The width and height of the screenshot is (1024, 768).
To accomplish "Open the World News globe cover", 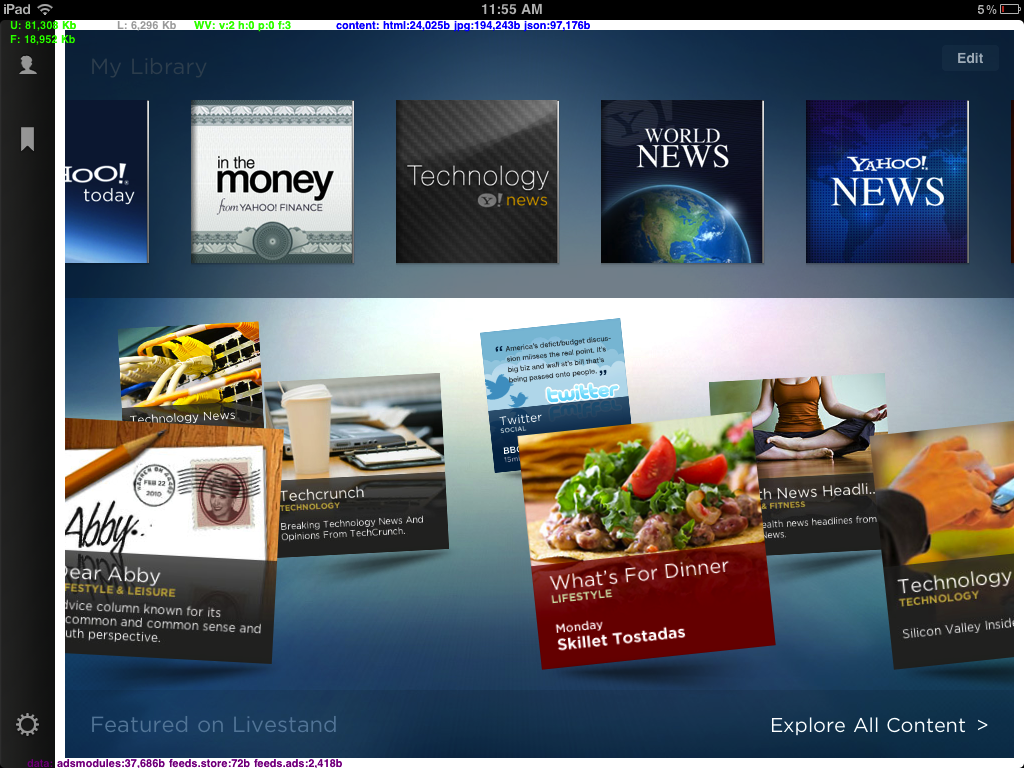I will click(682, 182).
